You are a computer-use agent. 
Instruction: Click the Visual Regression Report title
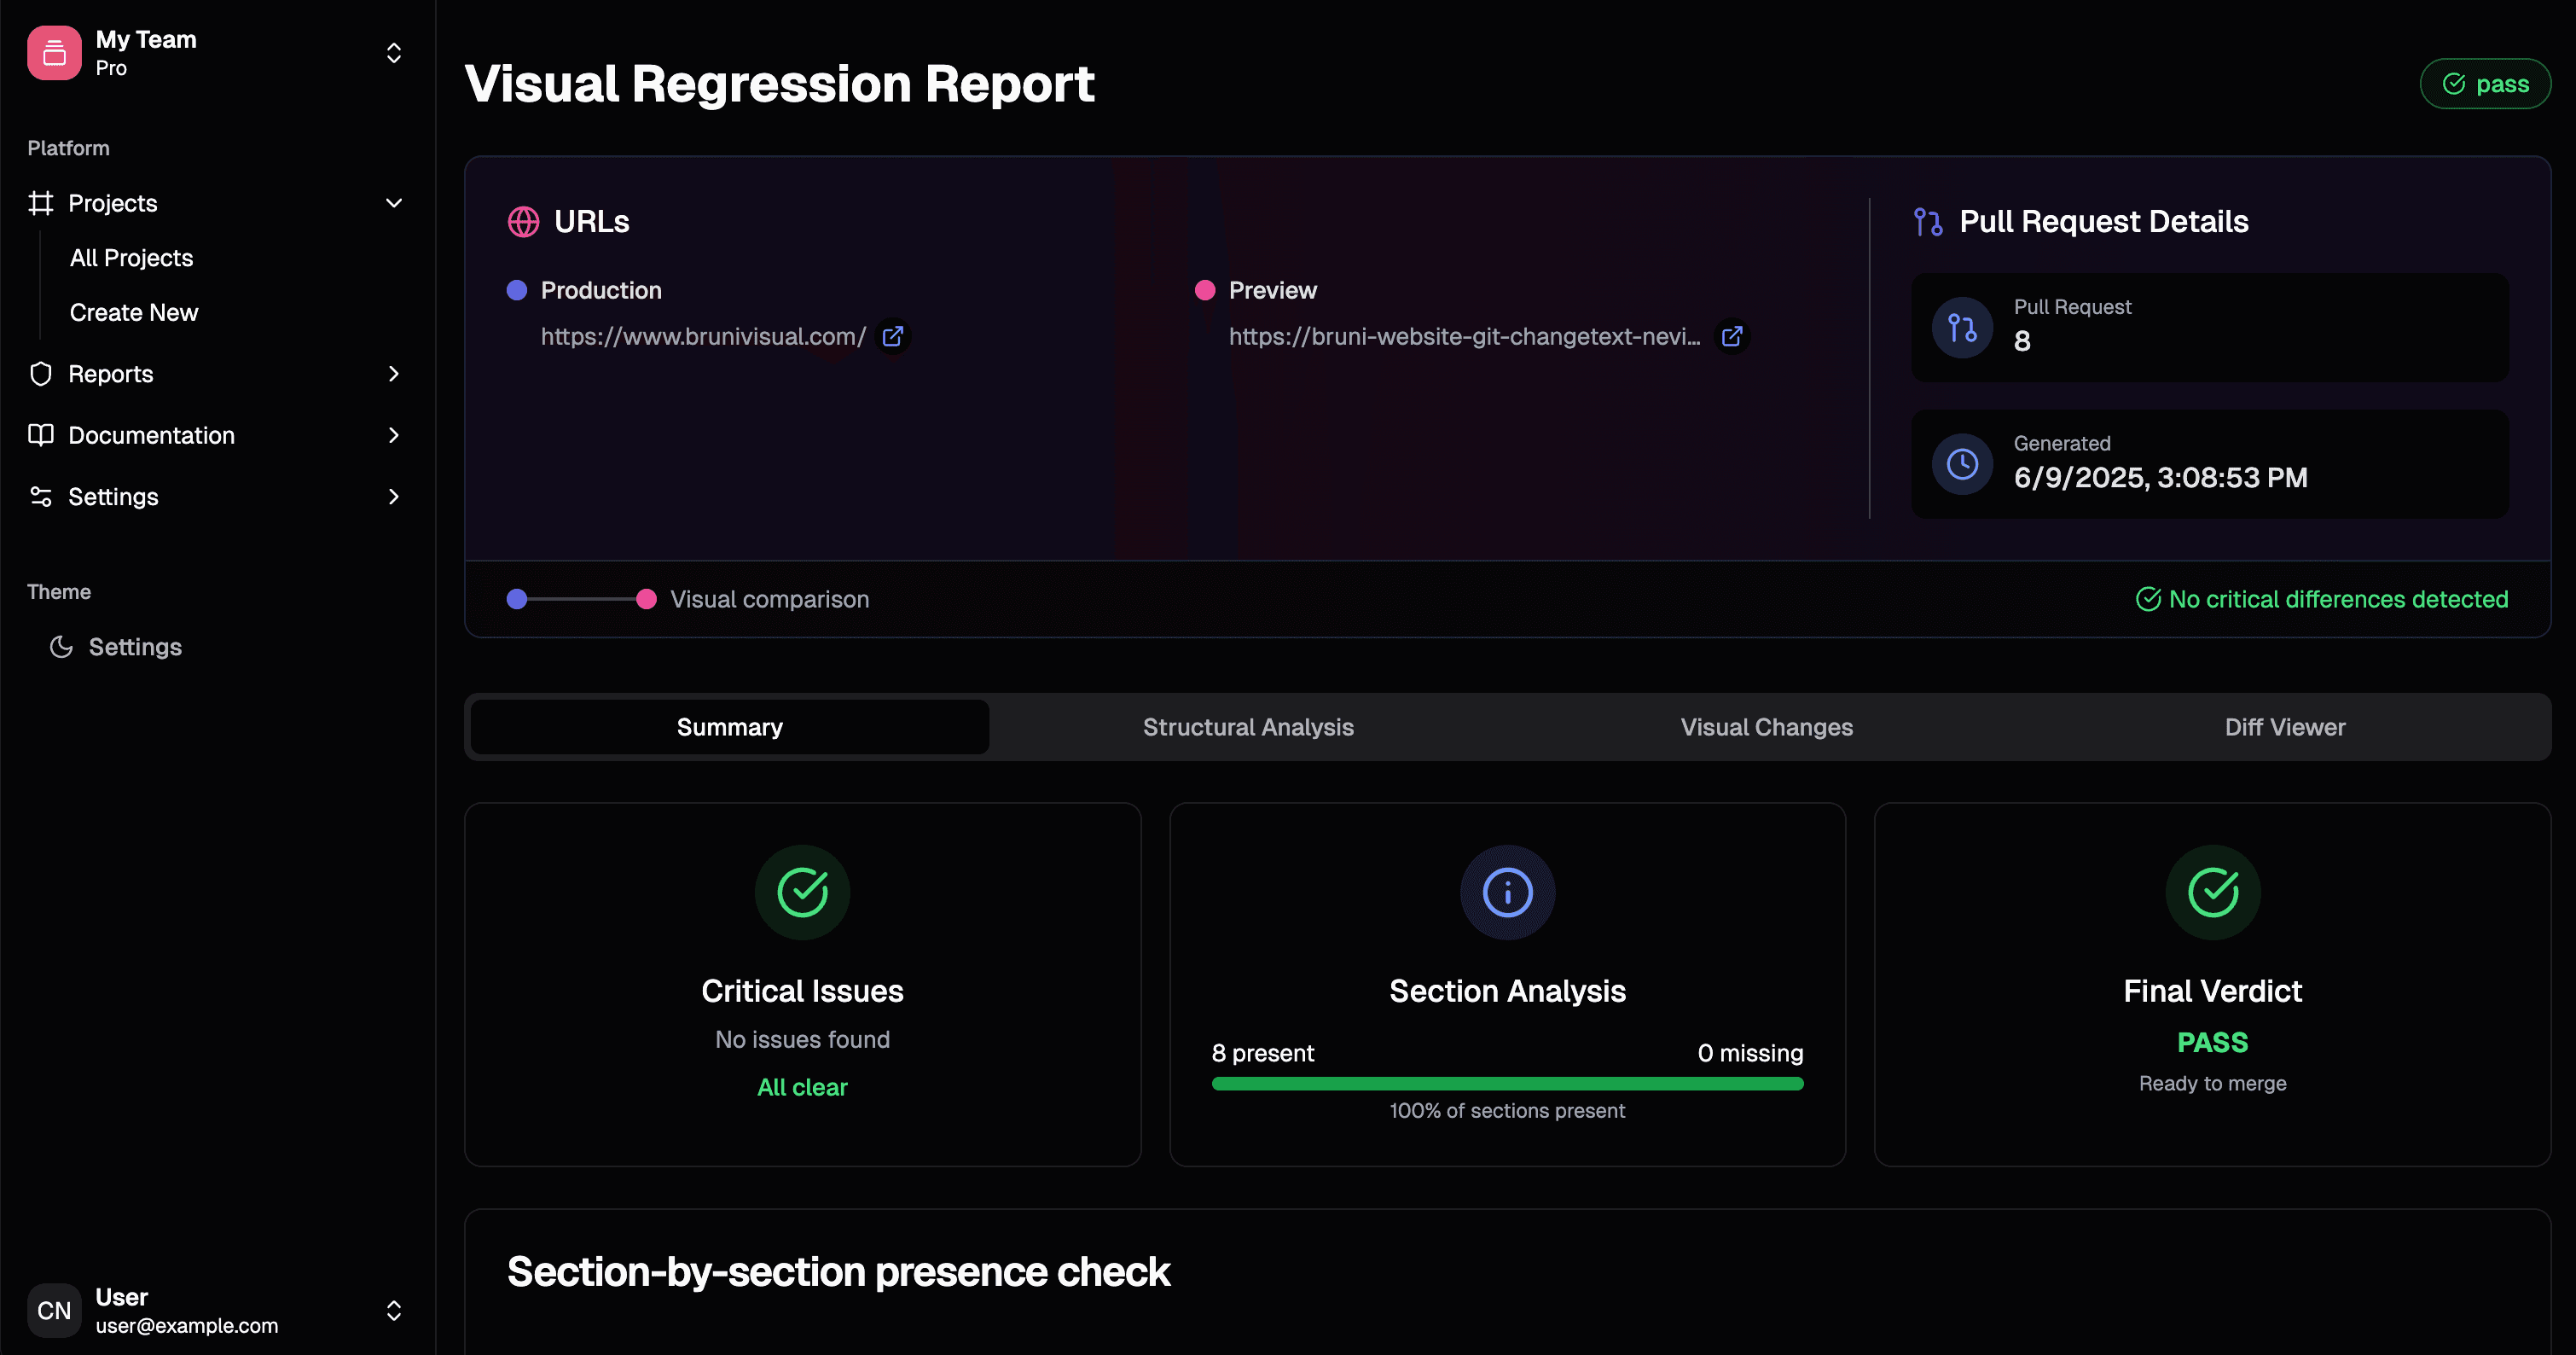(779, 83)
